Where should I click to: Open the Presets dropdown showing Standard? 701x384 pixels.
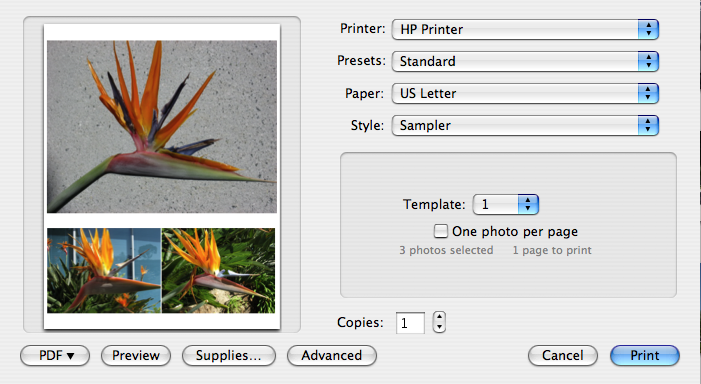click(525, 61)
